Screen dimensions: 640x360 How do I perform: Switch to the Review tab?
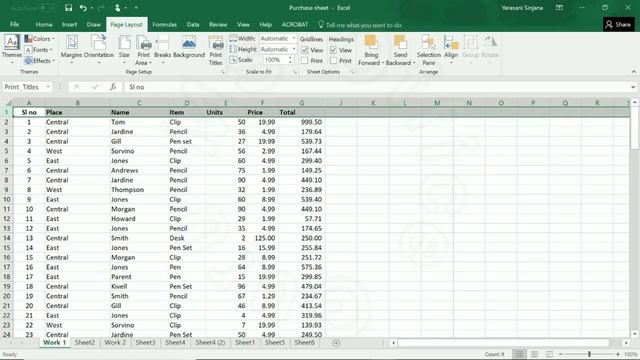coord(218,24)
